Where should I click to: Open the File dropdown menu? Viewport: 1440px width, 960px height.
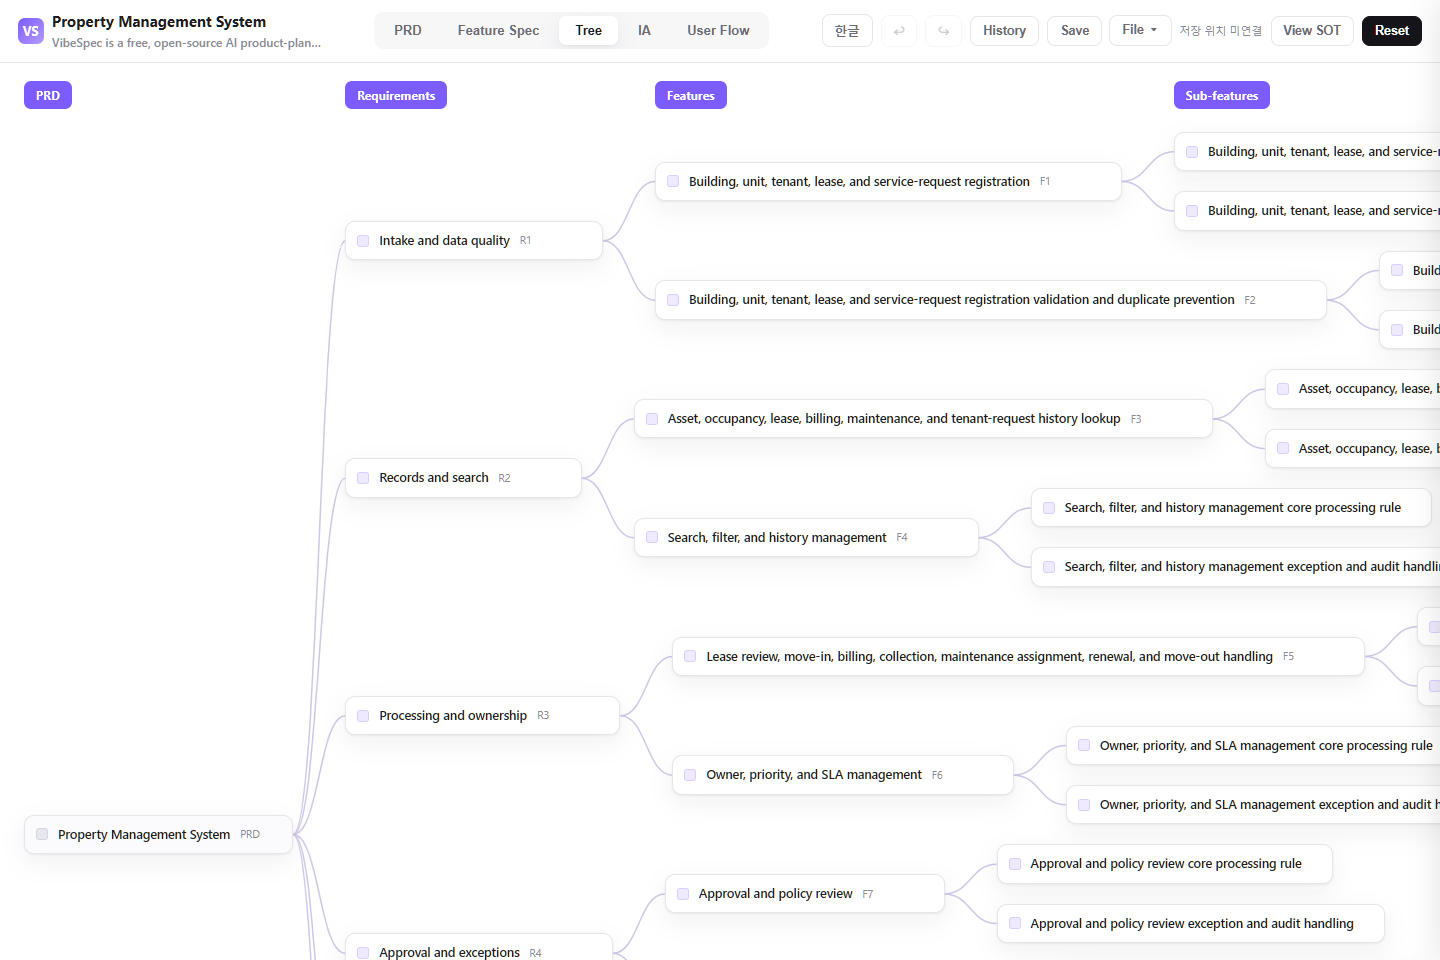1139,30
